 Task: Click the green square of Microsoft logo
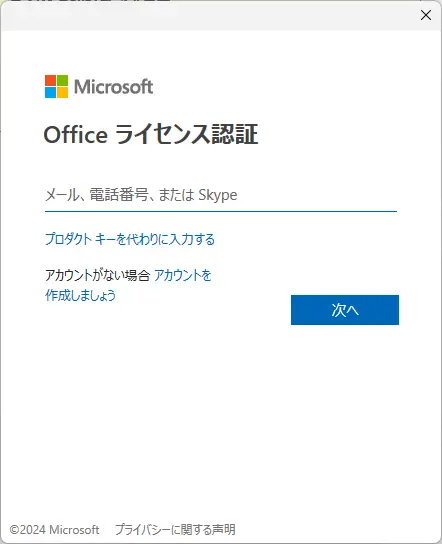coord(62,80)
